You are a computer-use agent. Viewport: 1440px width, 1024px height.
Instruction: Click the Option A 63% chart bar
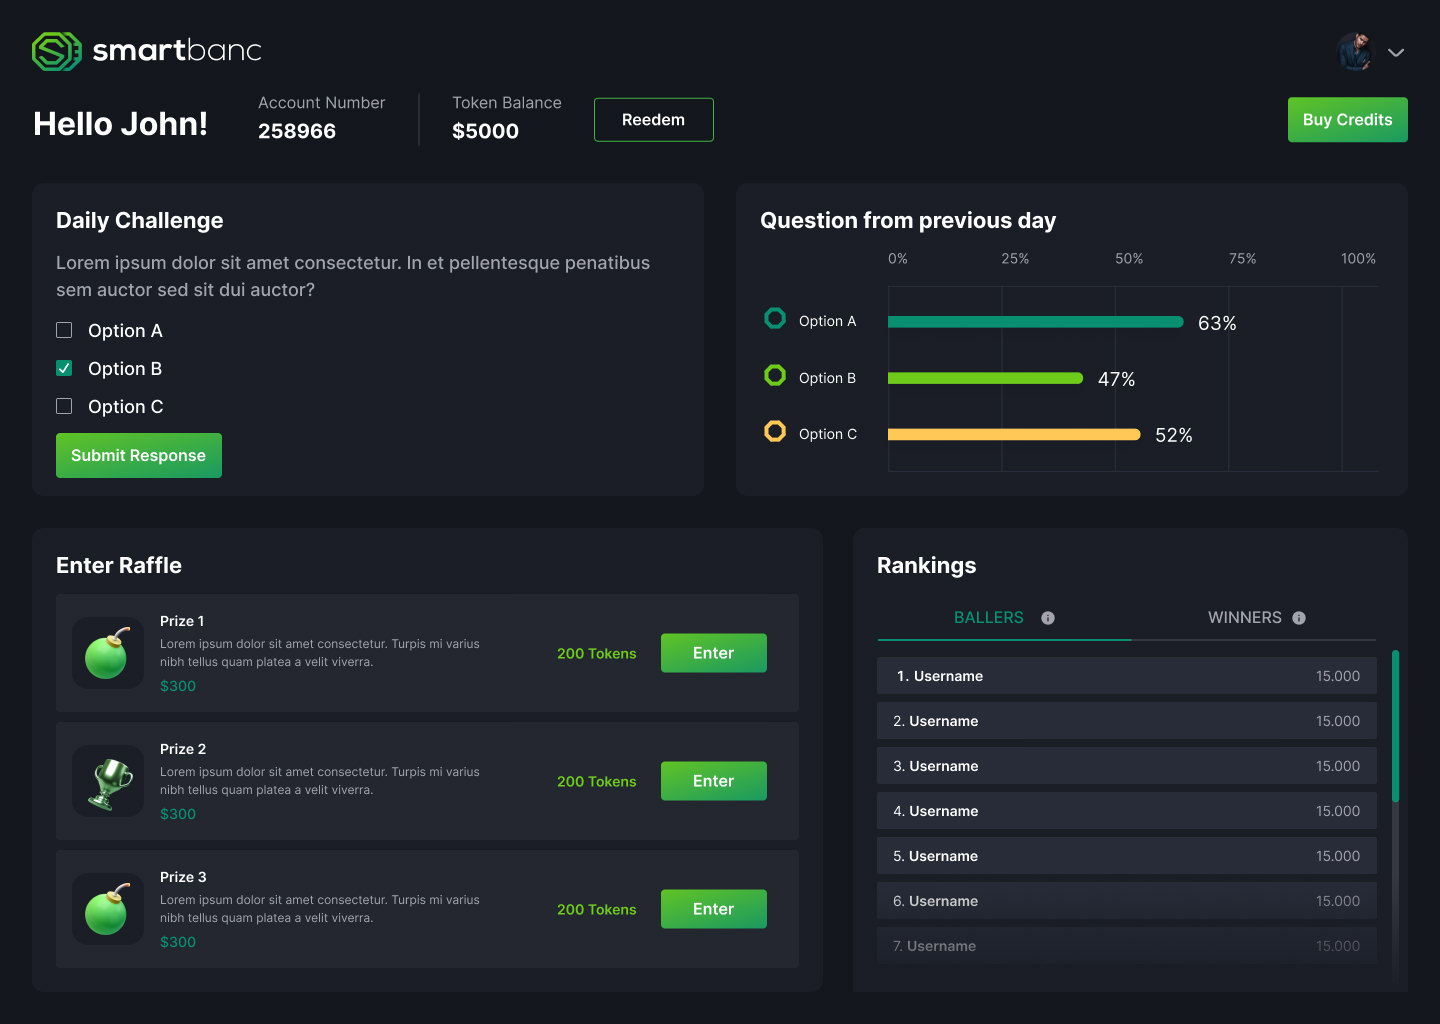pyautogui.click(x=1035, y=322)
